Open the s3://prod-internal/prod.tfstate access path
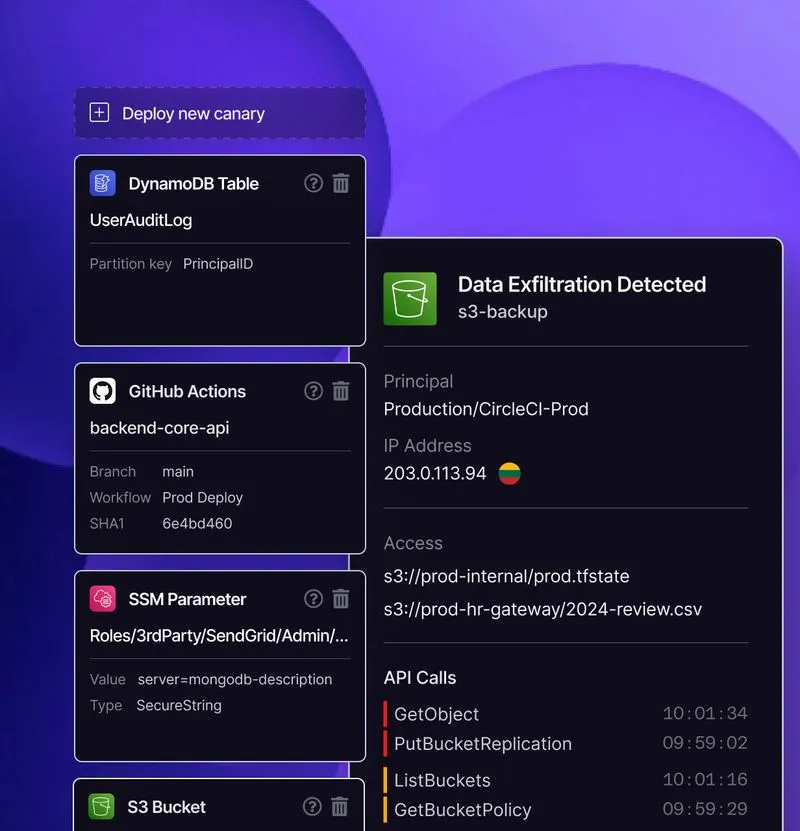 pos(506,577)
